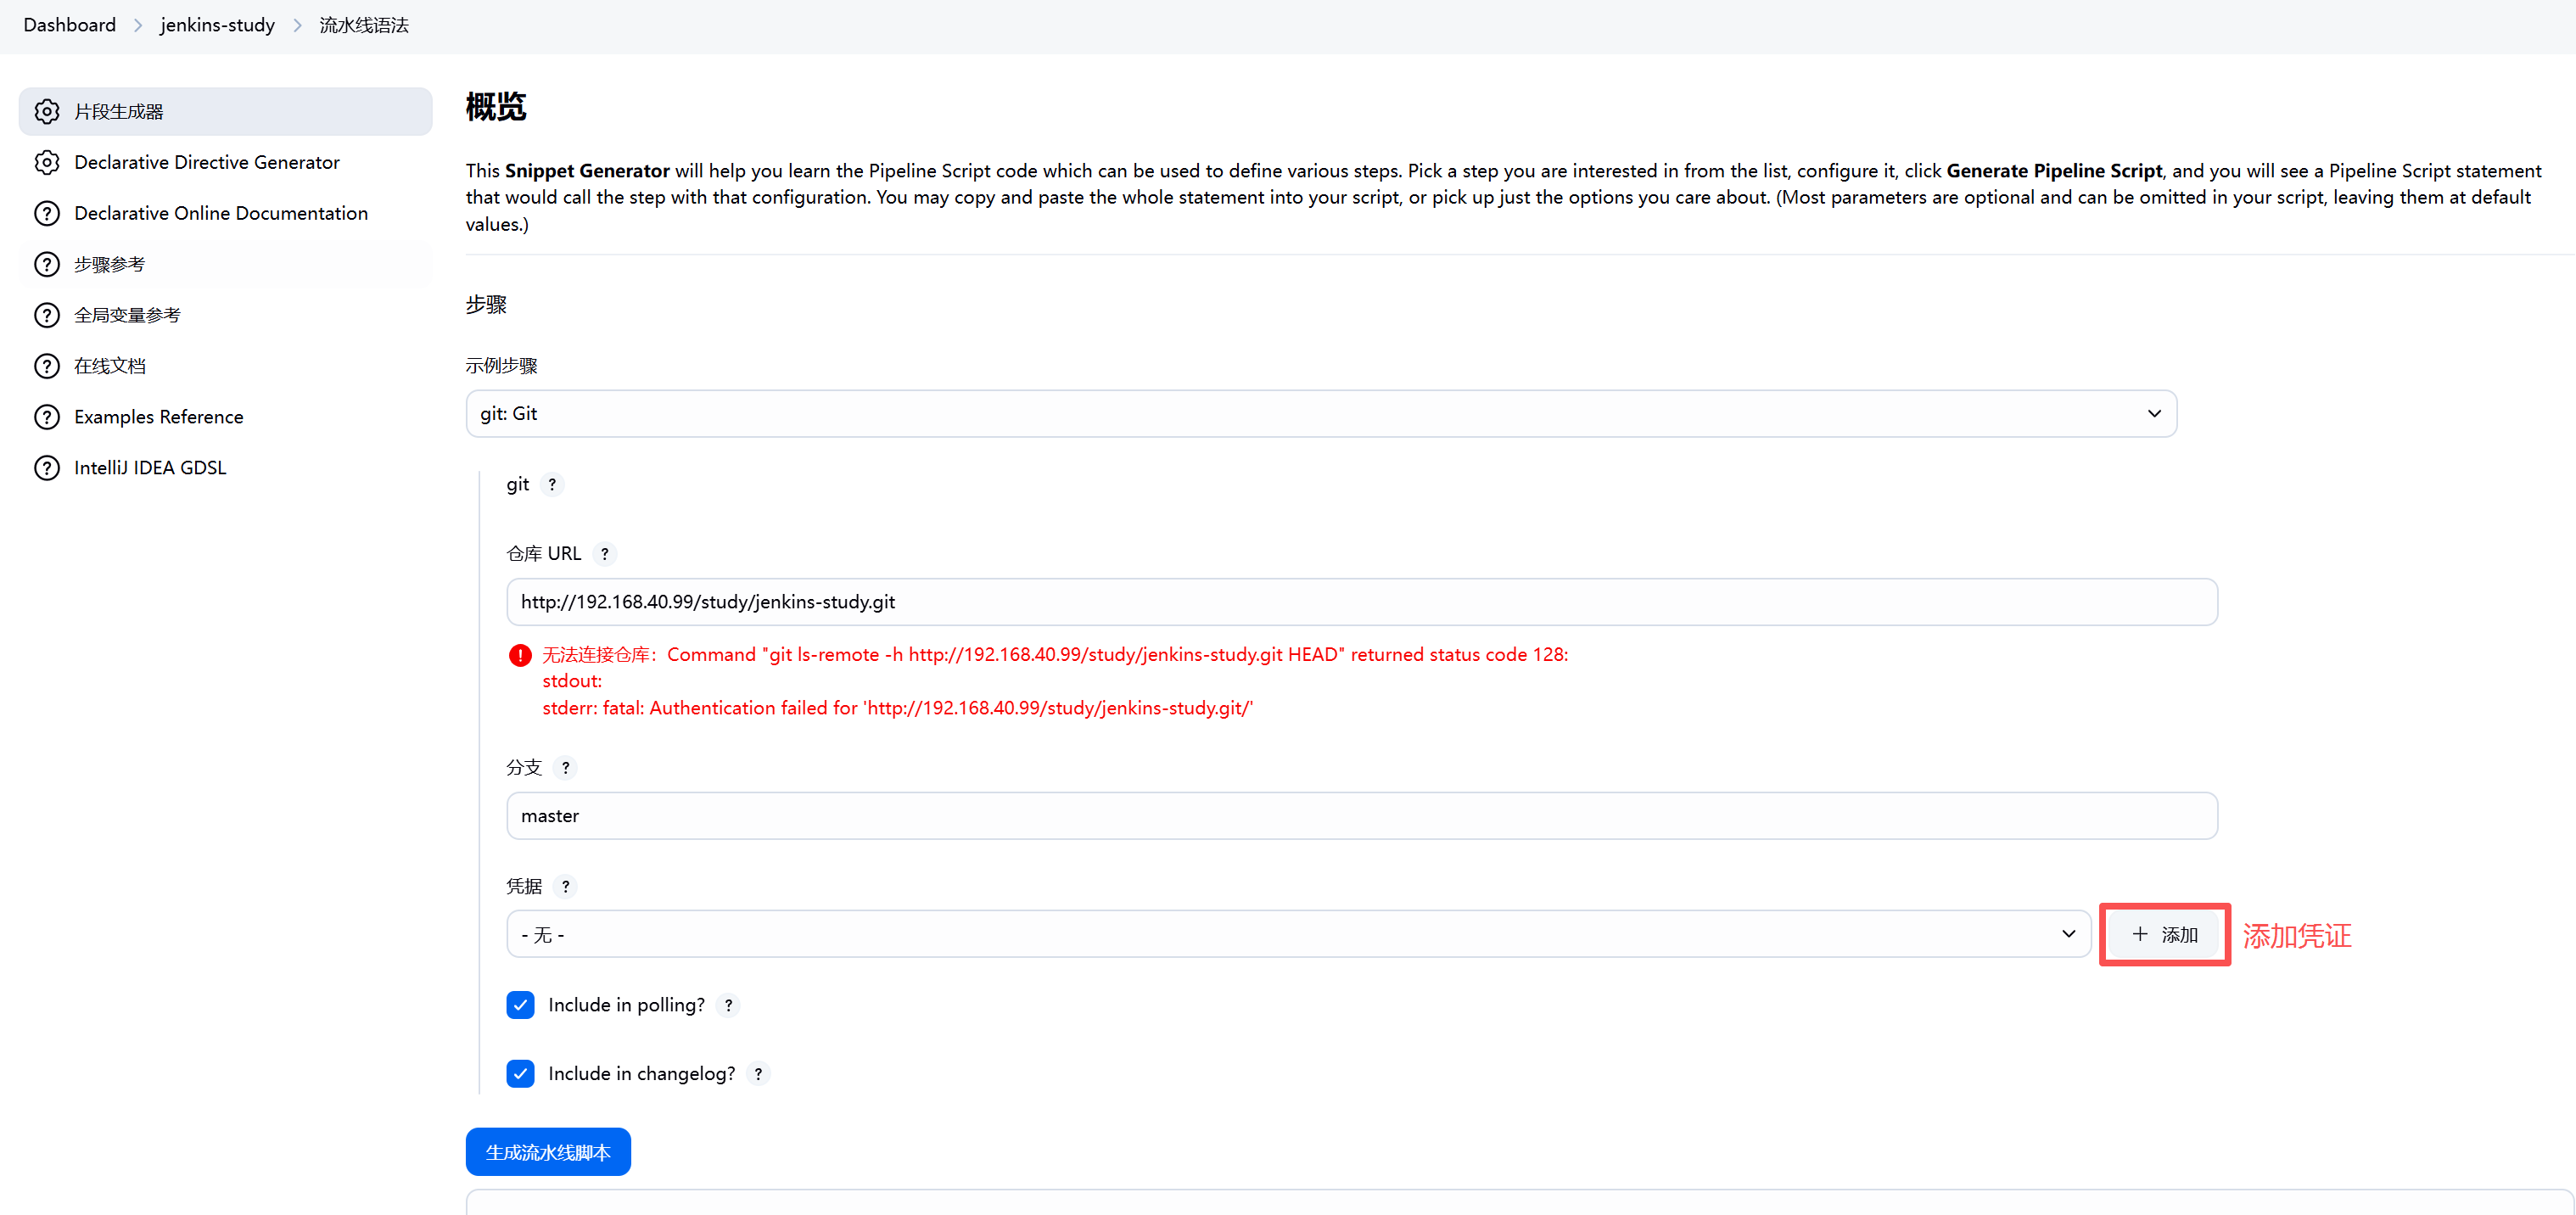This screenshot has width=2576, height=1215.
Task: Expand the 凭据 credentials dropdown showing 无
Action: 1298,934
